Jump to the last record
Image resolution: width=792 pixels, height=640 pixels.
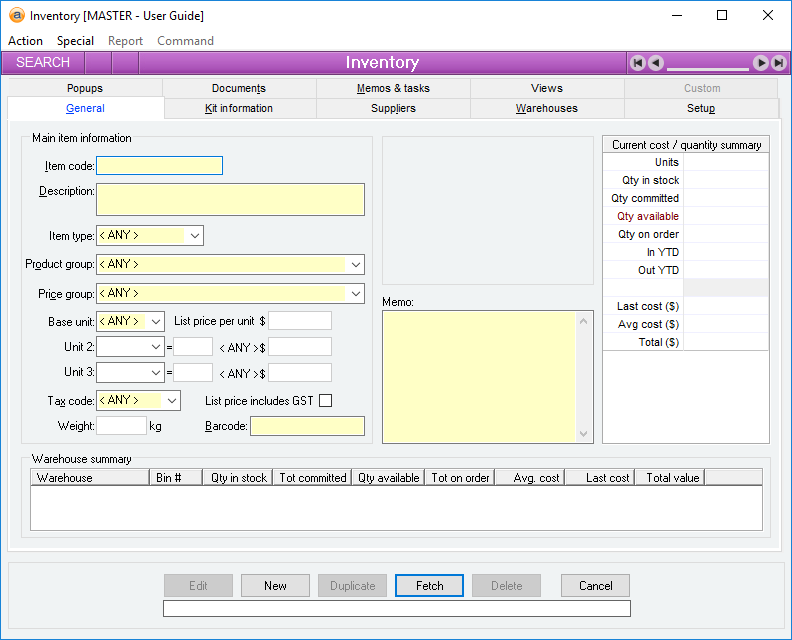tap(778, 63)
